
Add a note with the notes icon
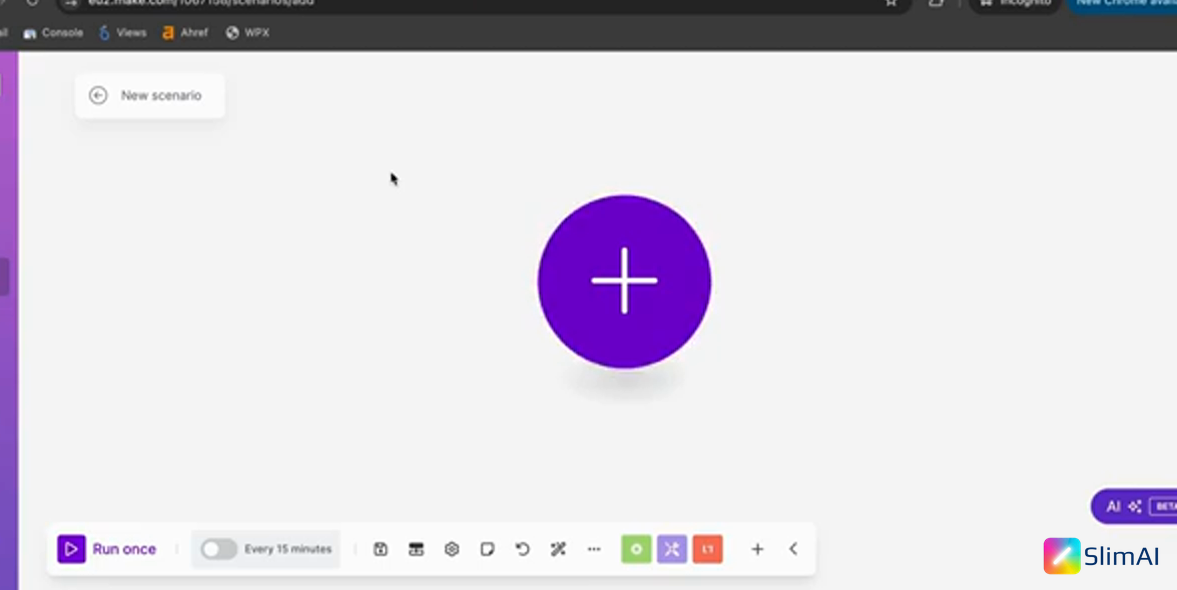pos(487,549)
